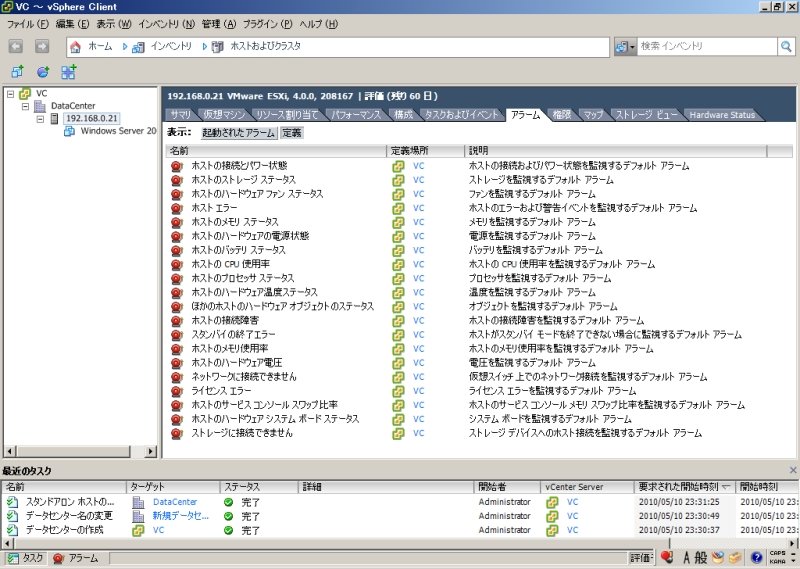Select the スタンバイの終了エラー alarm
800x569 pixels.
(x=233, y=335)
